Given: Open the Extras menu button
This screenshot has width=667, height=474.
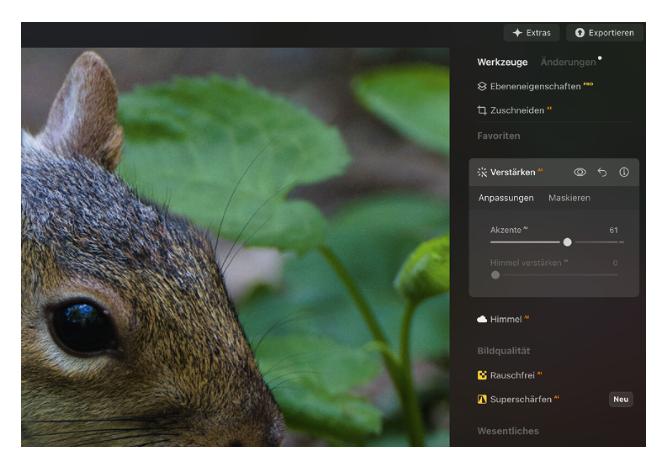Looking at the screenshot, I should coord(531,33).
